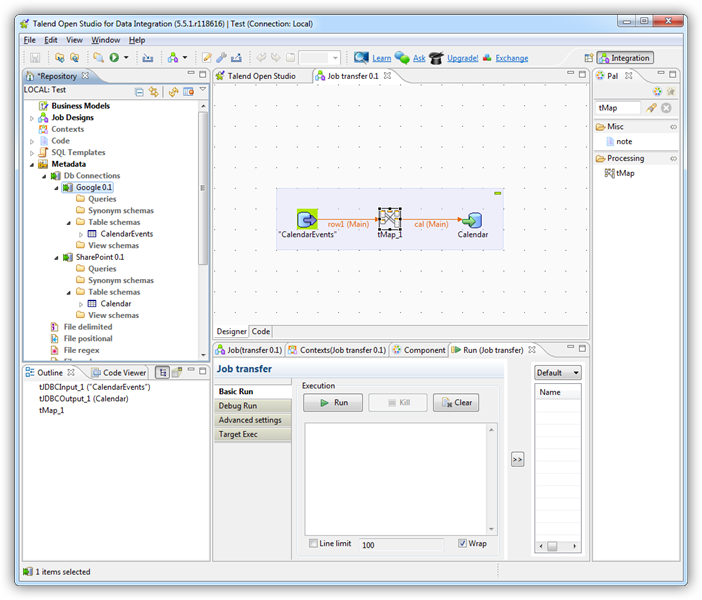Viewport: 702px width, 600px height.
Task: Click the Clear button in the Run panel
Action: pyautogui.click(x=456, y=403)
